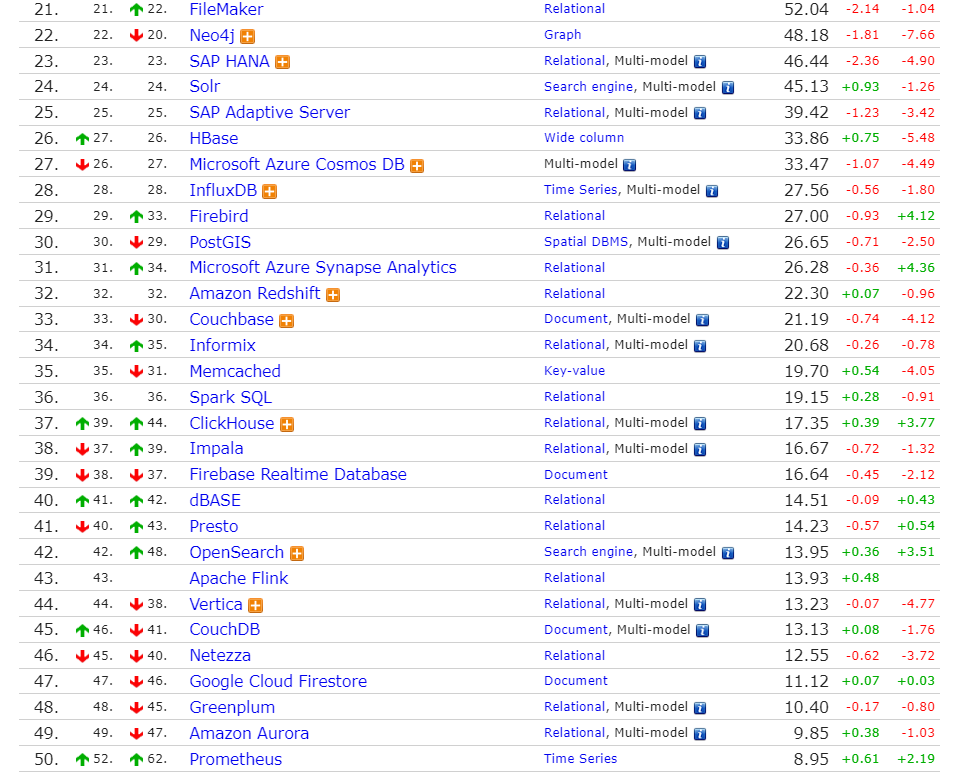Open the Spark SQL link
This screenshot has width=960, height=772.
tap(230, 397)
